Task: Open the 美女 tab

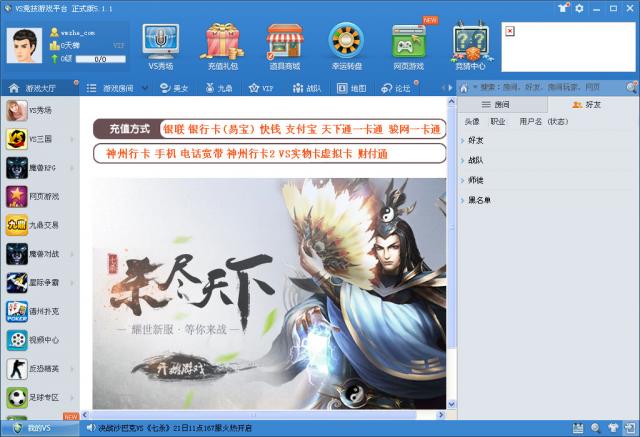Action: (x=174, y=88)
